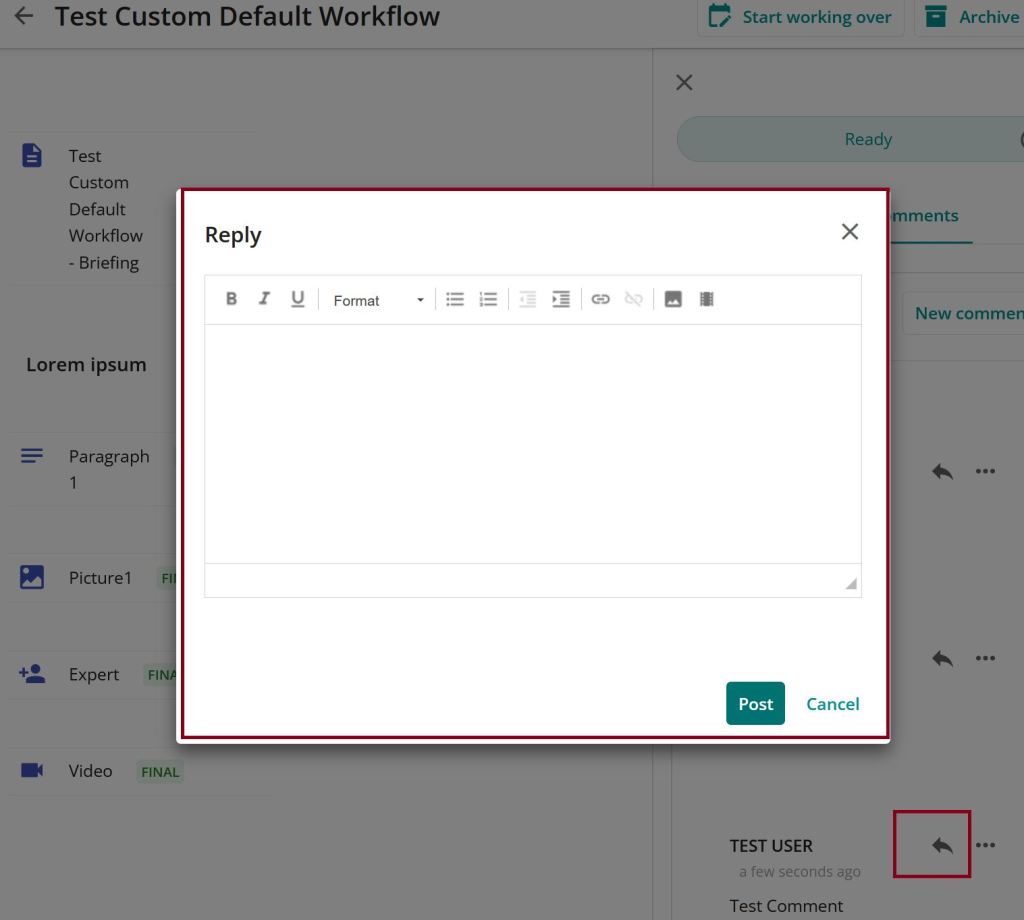The height and width of the screenshot is (920, 1024).
Task: Toggle italic formatting in reply editor
Action: click(x=264, y=299)
